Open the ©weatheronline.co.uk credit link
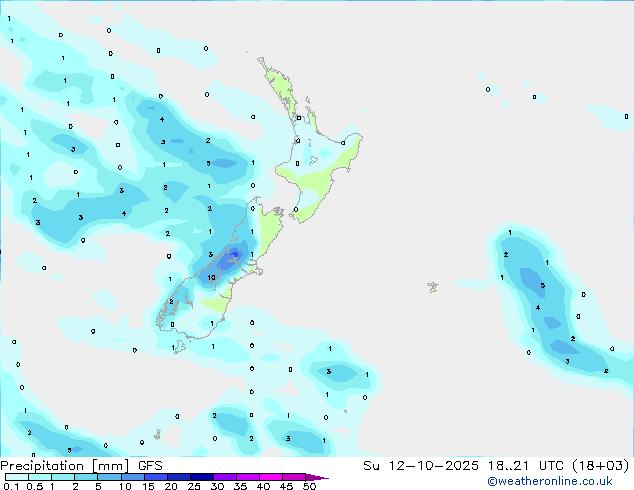 550,481
